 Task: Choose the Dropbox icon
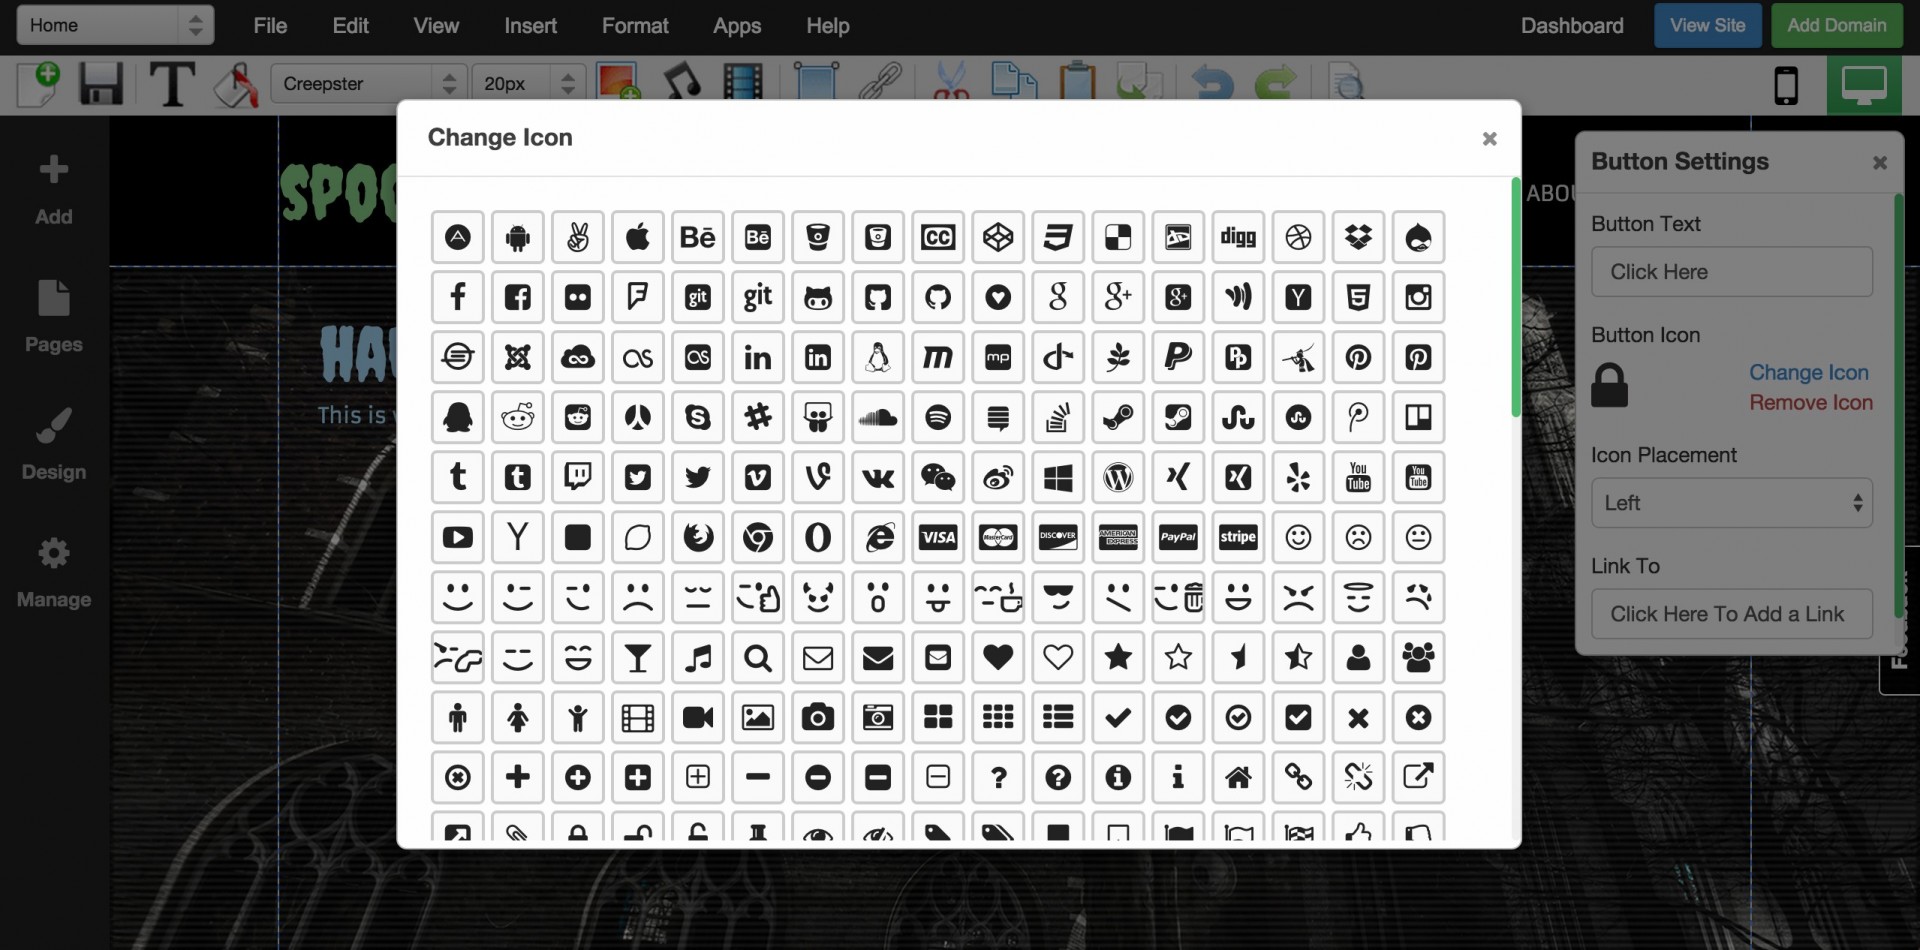(x=1359, y=237)
